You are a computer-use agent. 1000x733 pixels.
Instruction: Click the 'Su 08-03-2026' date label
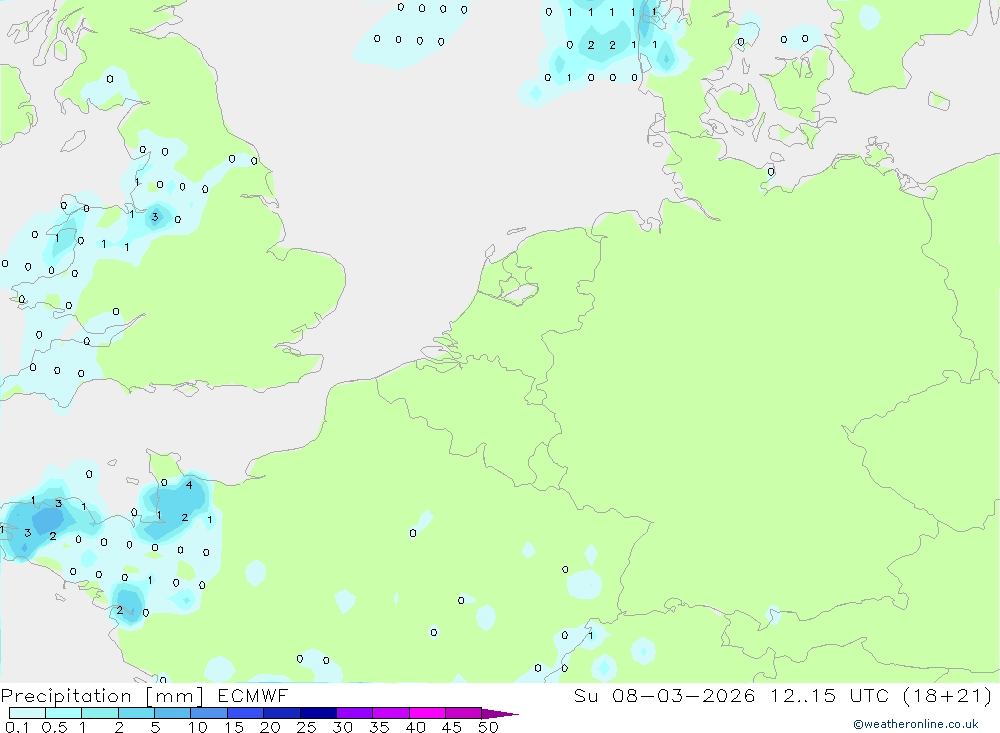(x=665, y=696)
